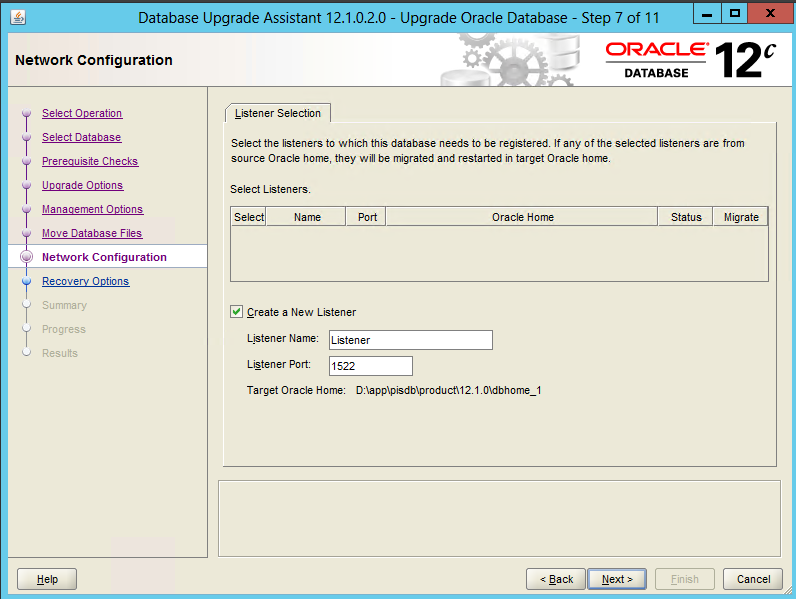This screenshot has width=796, height=599.
Task: Click the Oracle Home column header
Action: coord(522,217)
